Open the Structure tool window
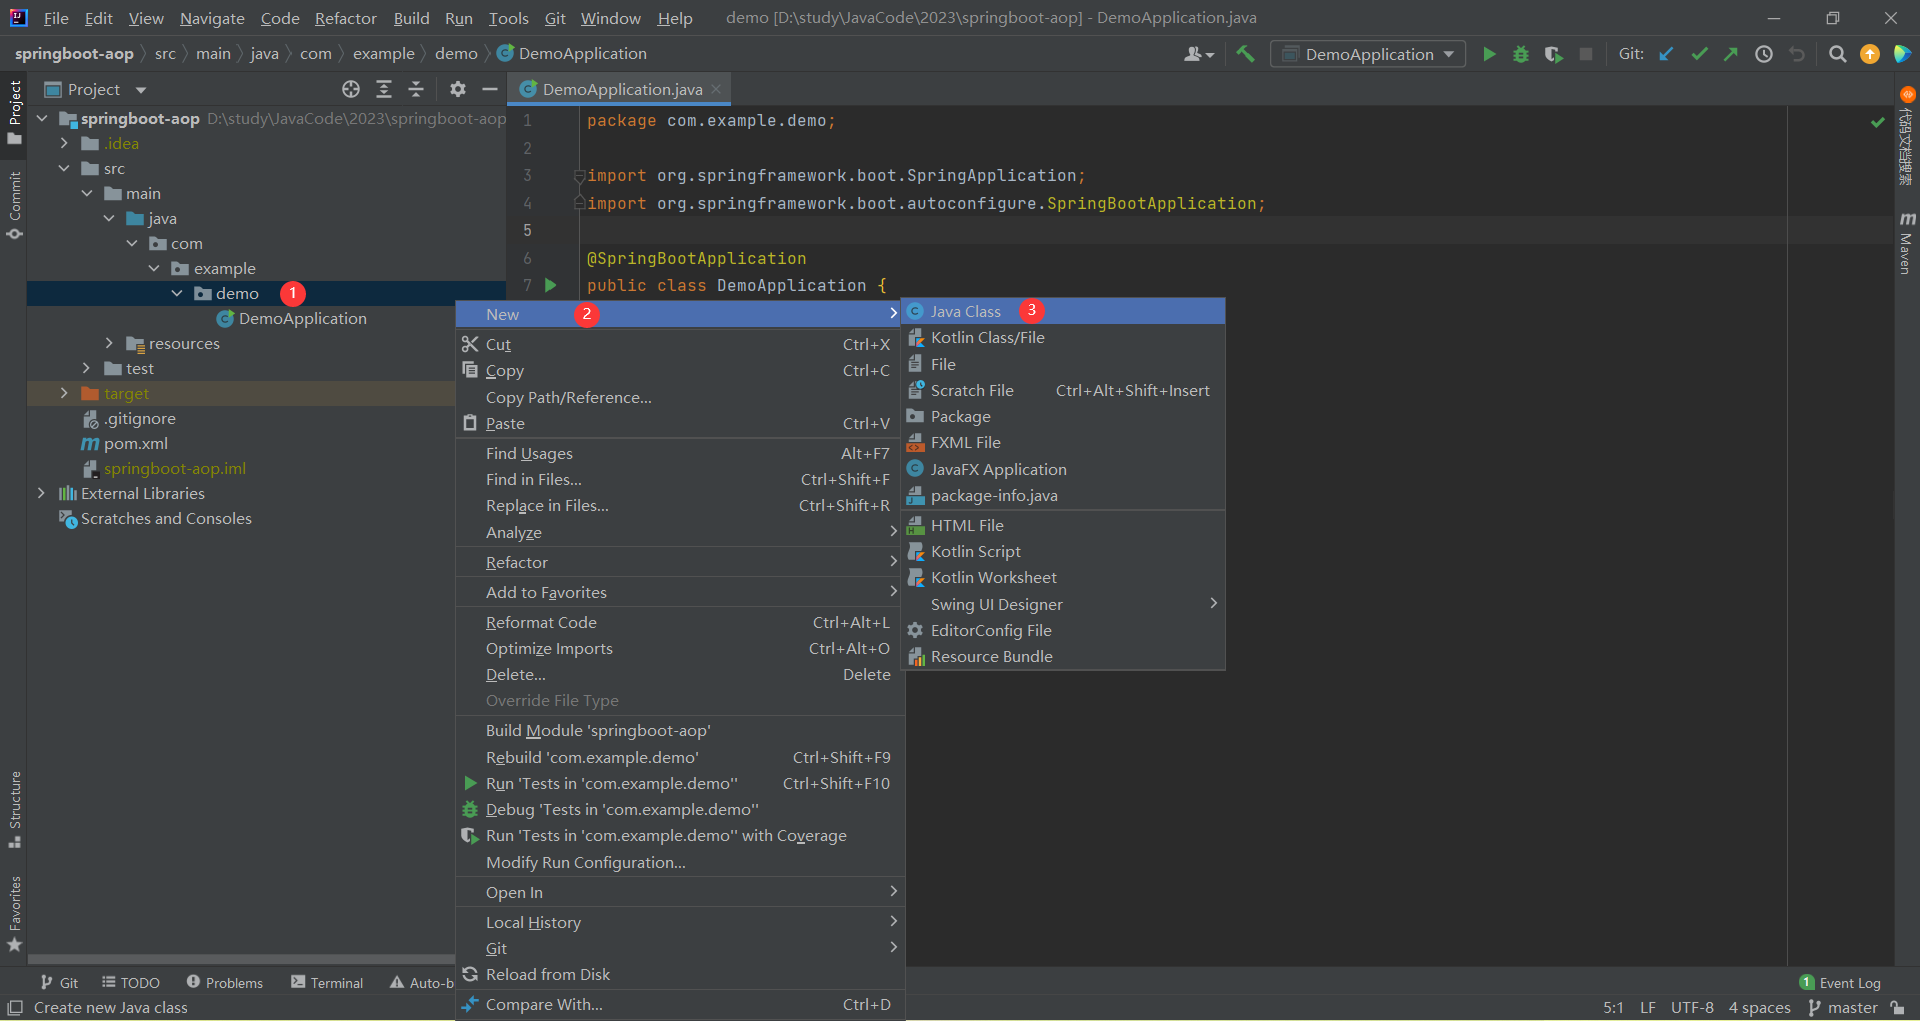Screen dimensions: 1920x1021 [x=14, y=808]
